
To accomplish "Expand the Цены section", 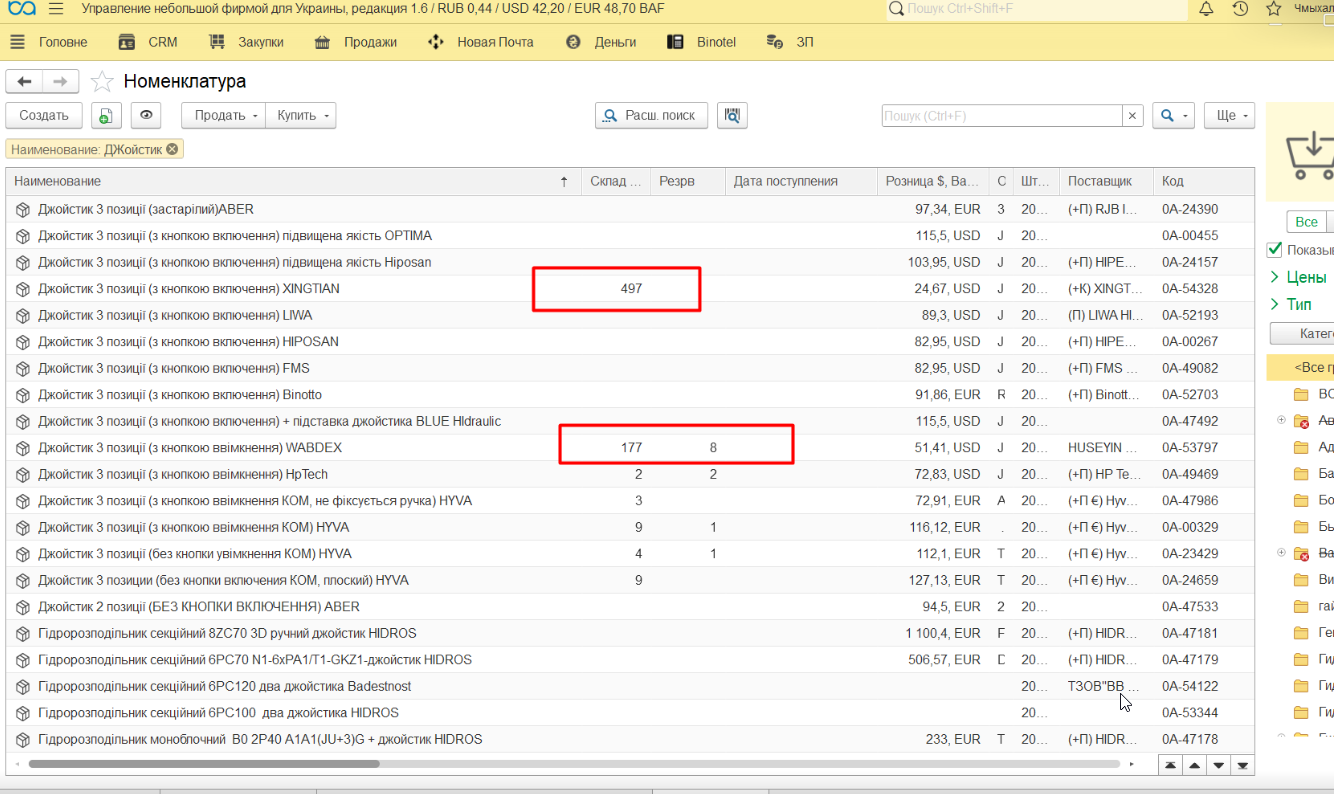I will click(1275, 277).
